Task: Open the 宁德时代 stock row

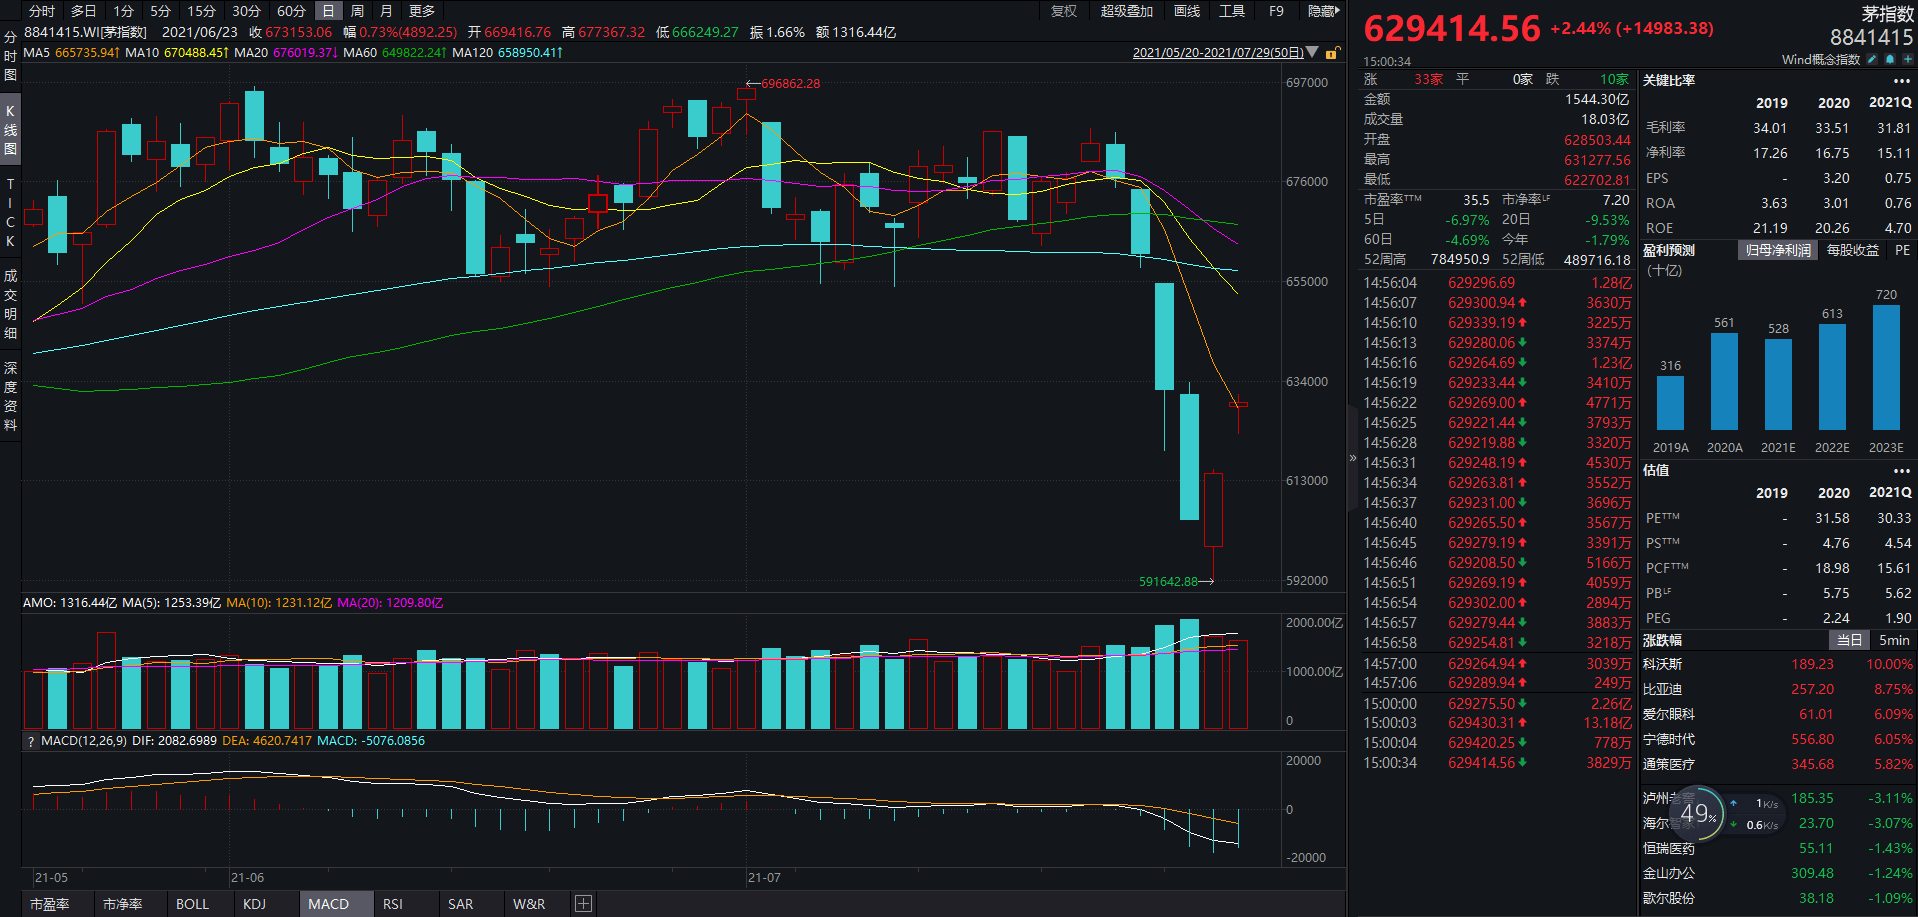Action: click(x=1778, y=739)
